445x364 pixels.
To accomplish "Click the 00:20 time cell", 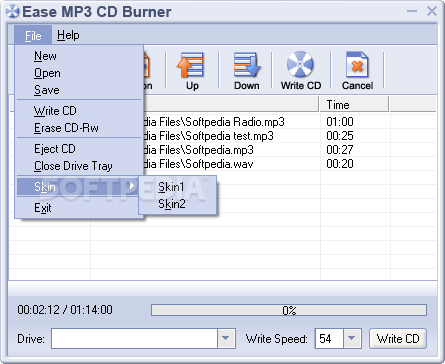I will tap(340, 164).
